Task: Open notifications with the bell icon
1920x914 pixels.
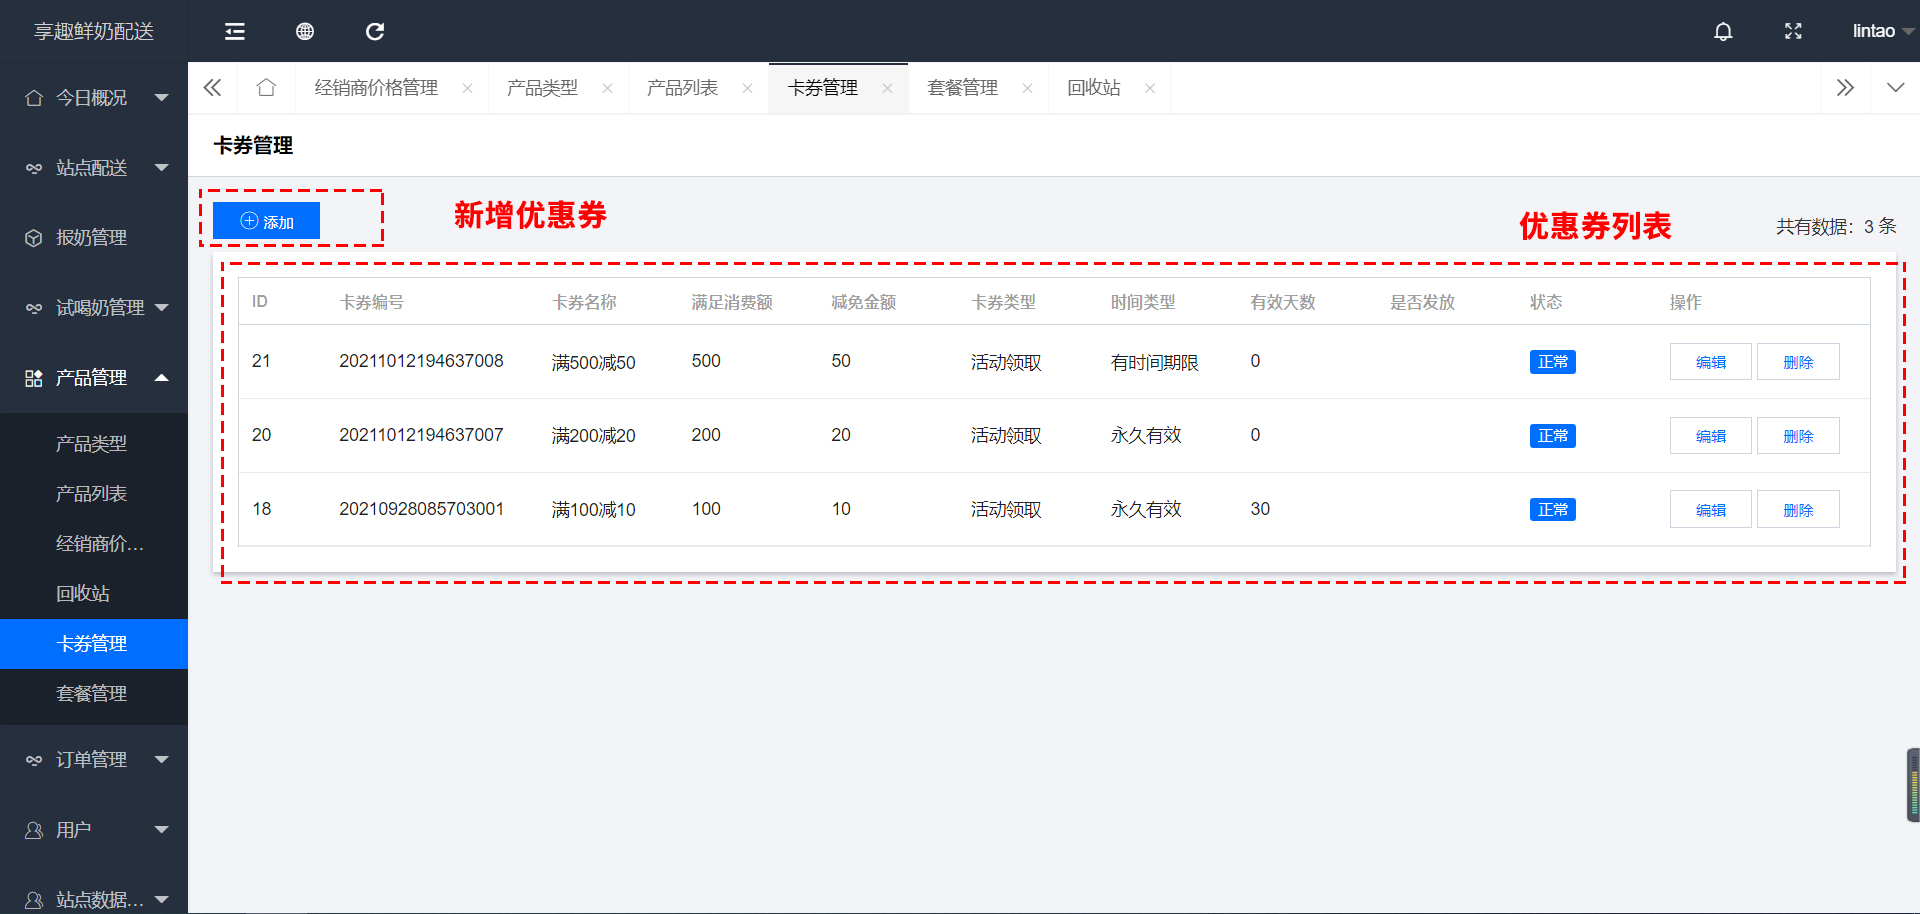Action: 1723,32
